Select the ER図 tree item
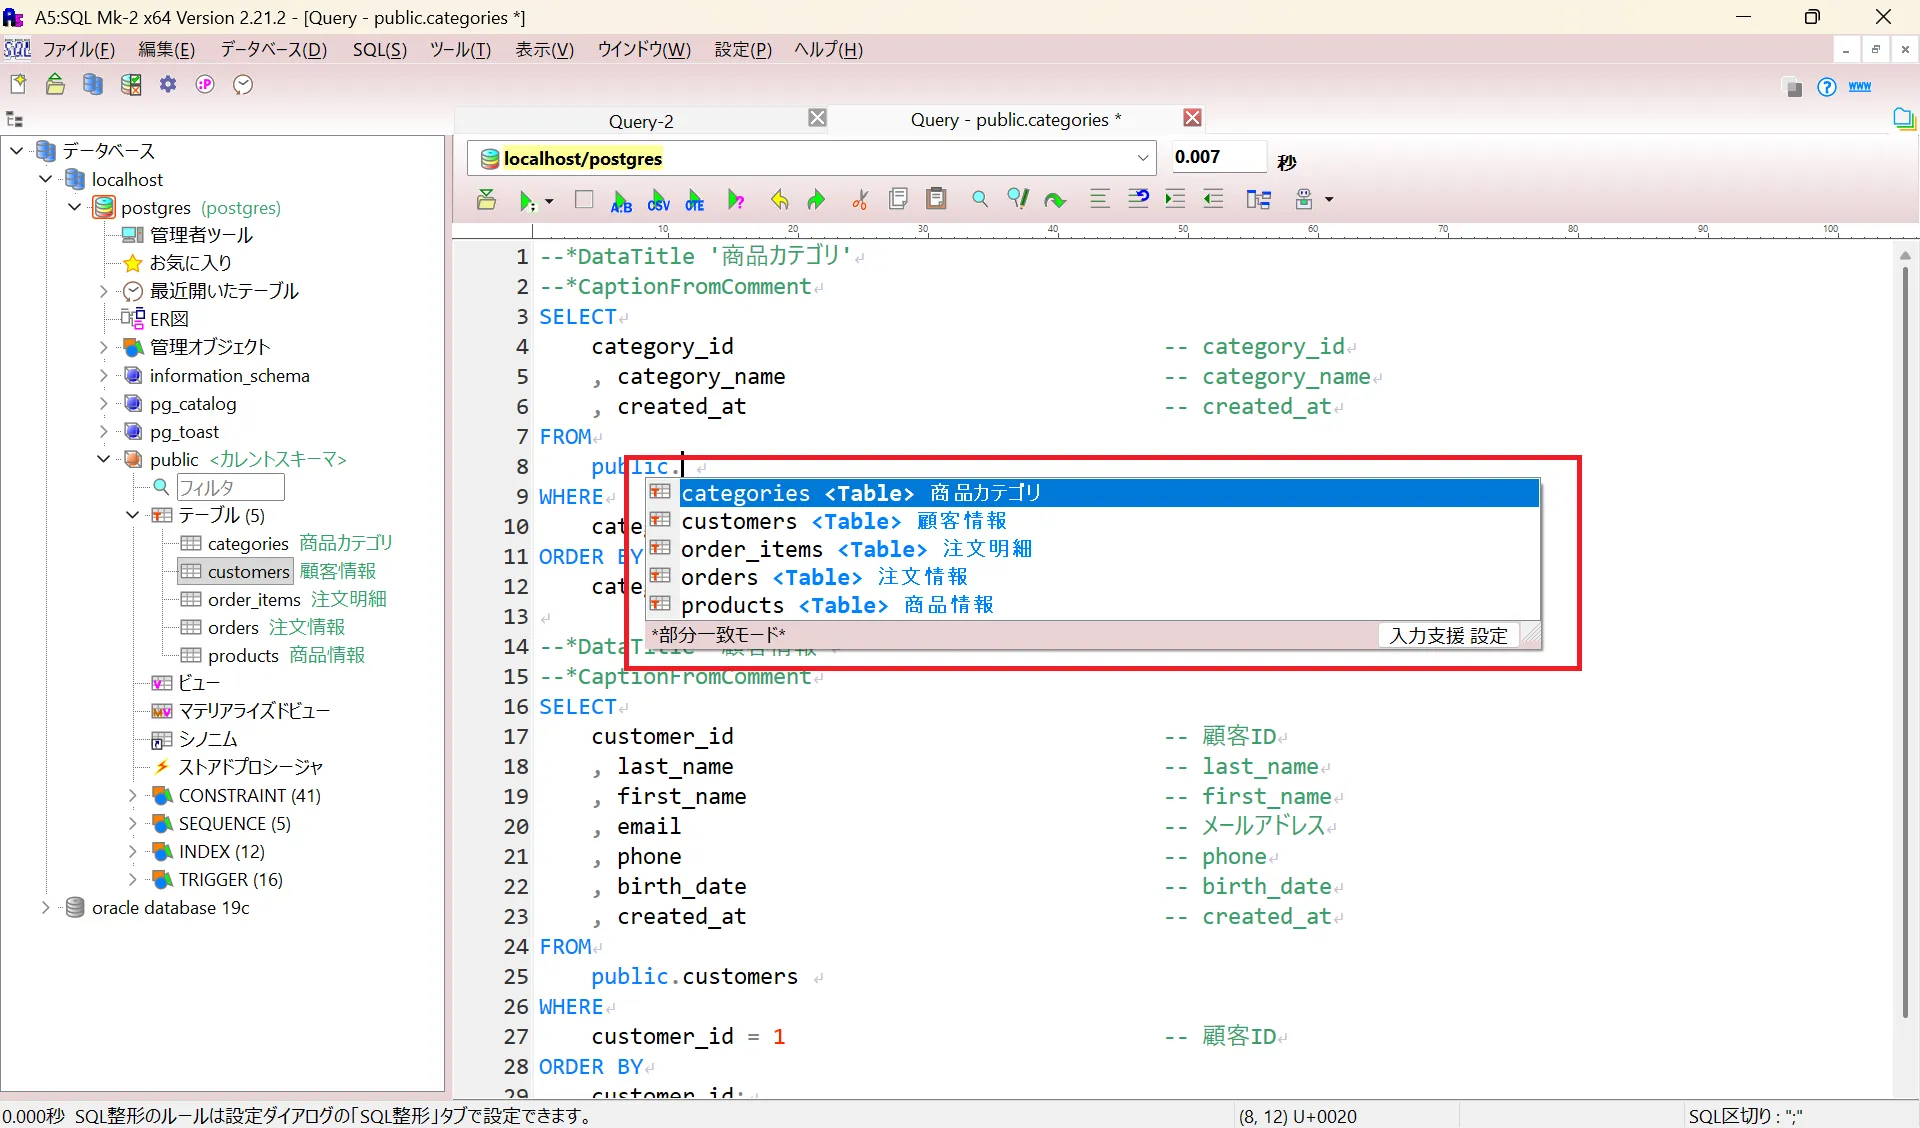1920x1128 pixels. pos(169,319)
